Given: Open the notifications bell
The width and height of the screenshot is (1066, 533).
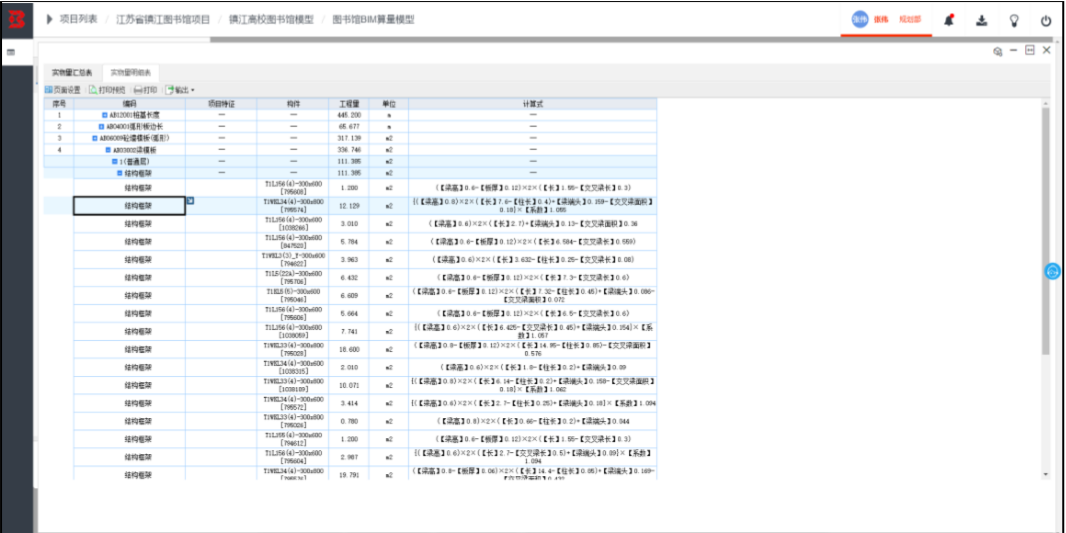Looking at the screenshot, I should pyautogui.click(x=948, y=20).
